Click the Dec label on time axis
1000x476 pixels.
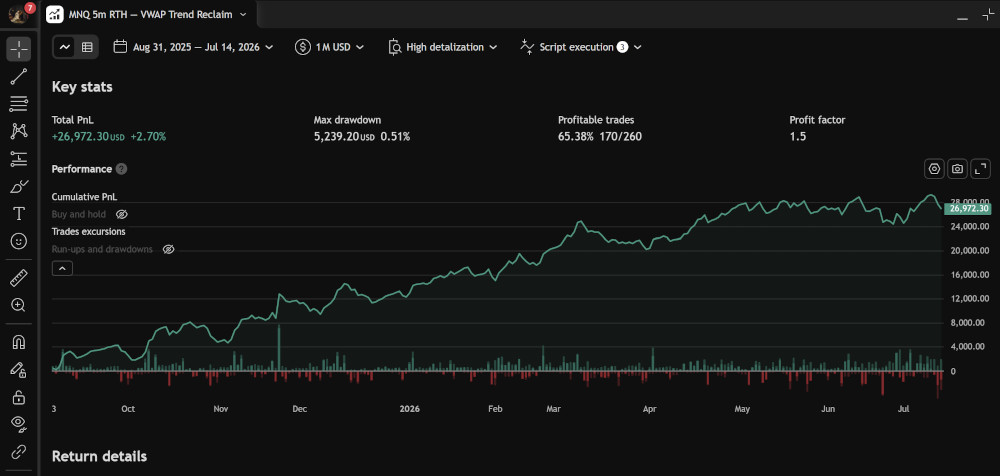pyautogui.click(x=300, y=408)
